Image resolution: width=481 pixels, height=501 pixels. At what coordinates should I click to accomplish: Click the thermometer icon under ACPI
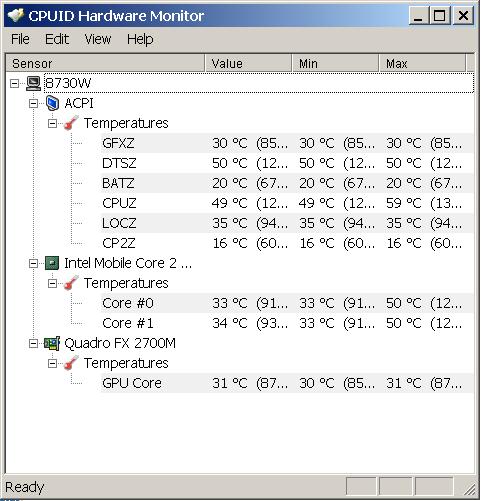[x=71, y=123]
